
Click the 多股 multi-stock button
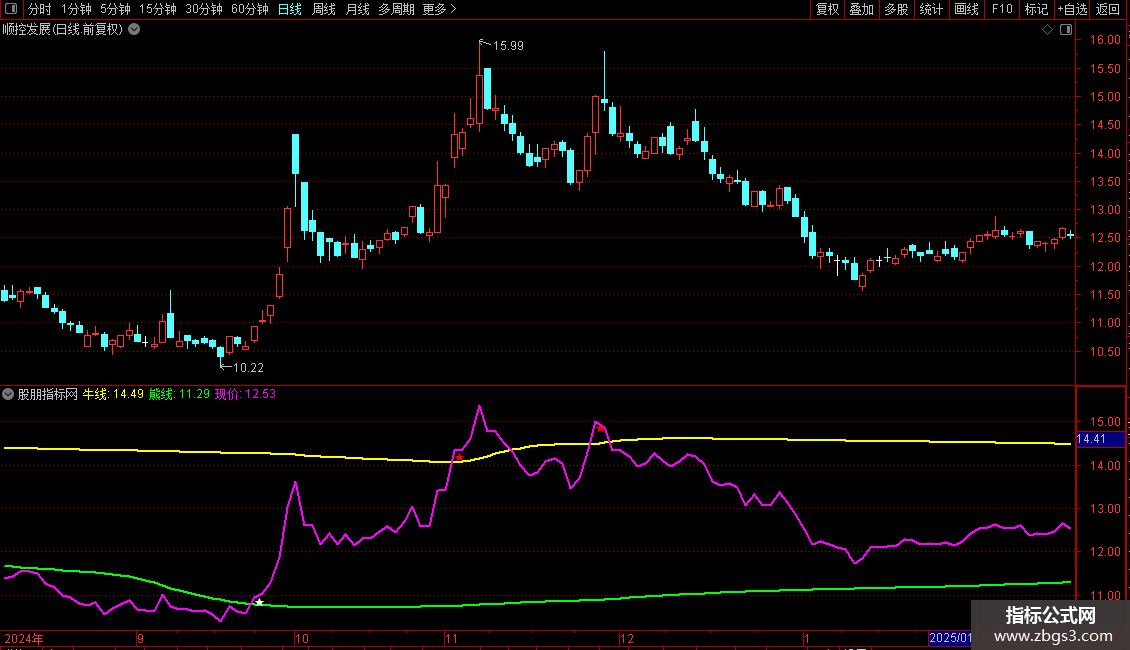point(897,9)
